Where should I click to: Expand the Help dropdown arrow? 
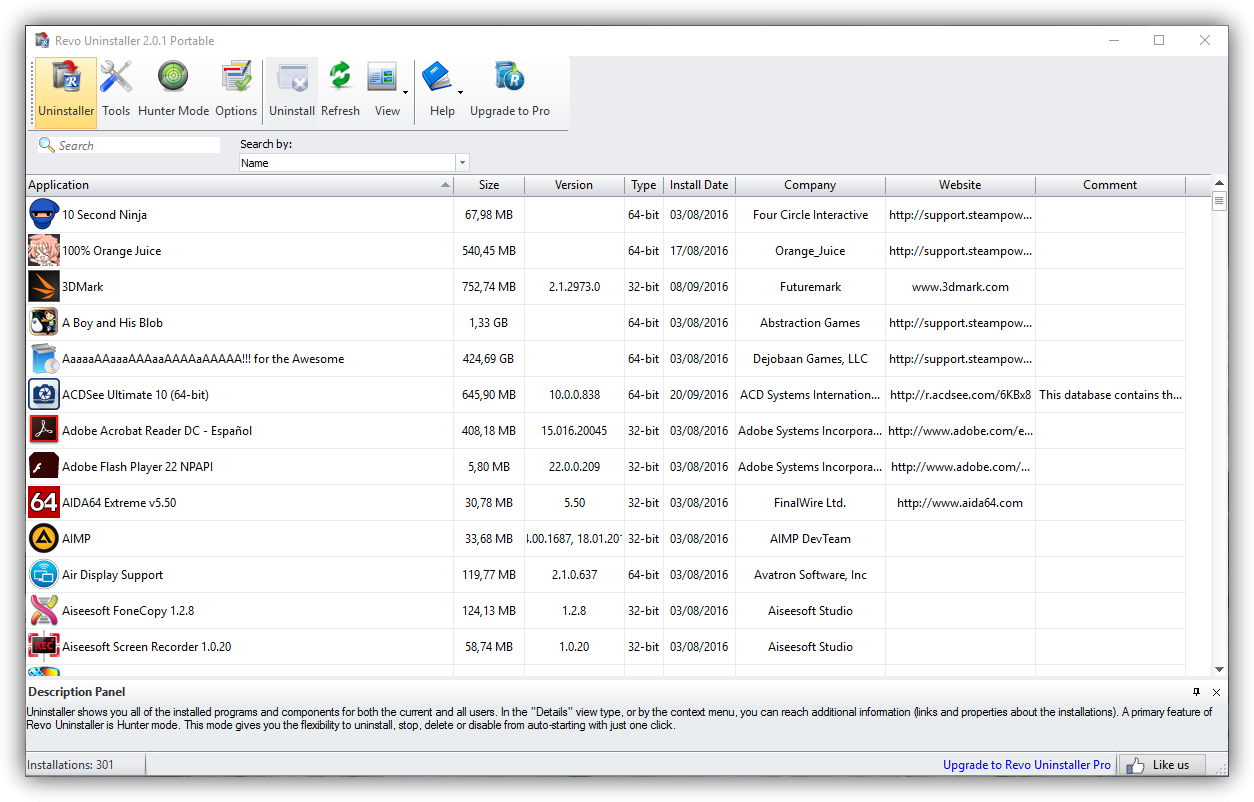[460, 92]
